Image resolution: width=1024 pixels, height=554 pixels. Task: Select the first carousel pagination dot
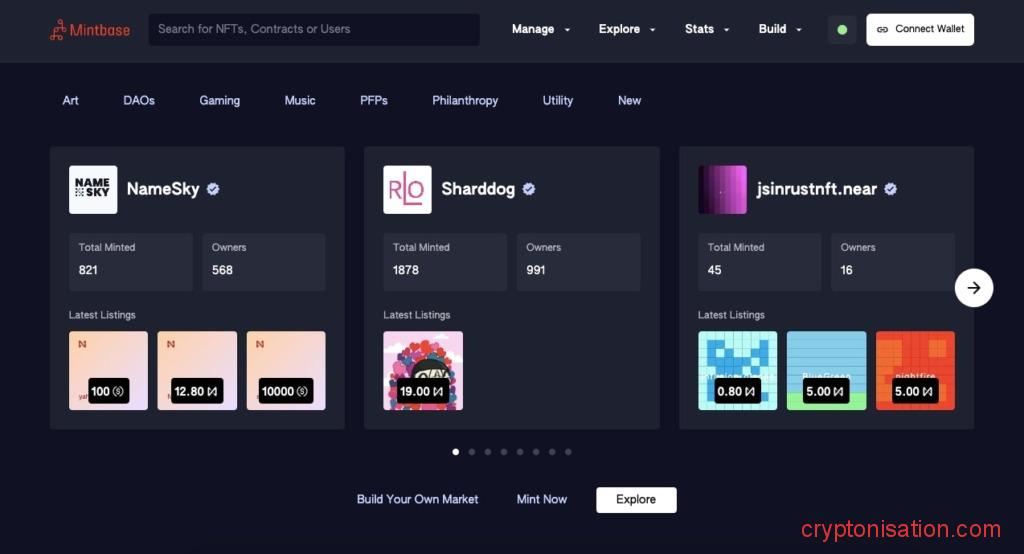[456, 452]
